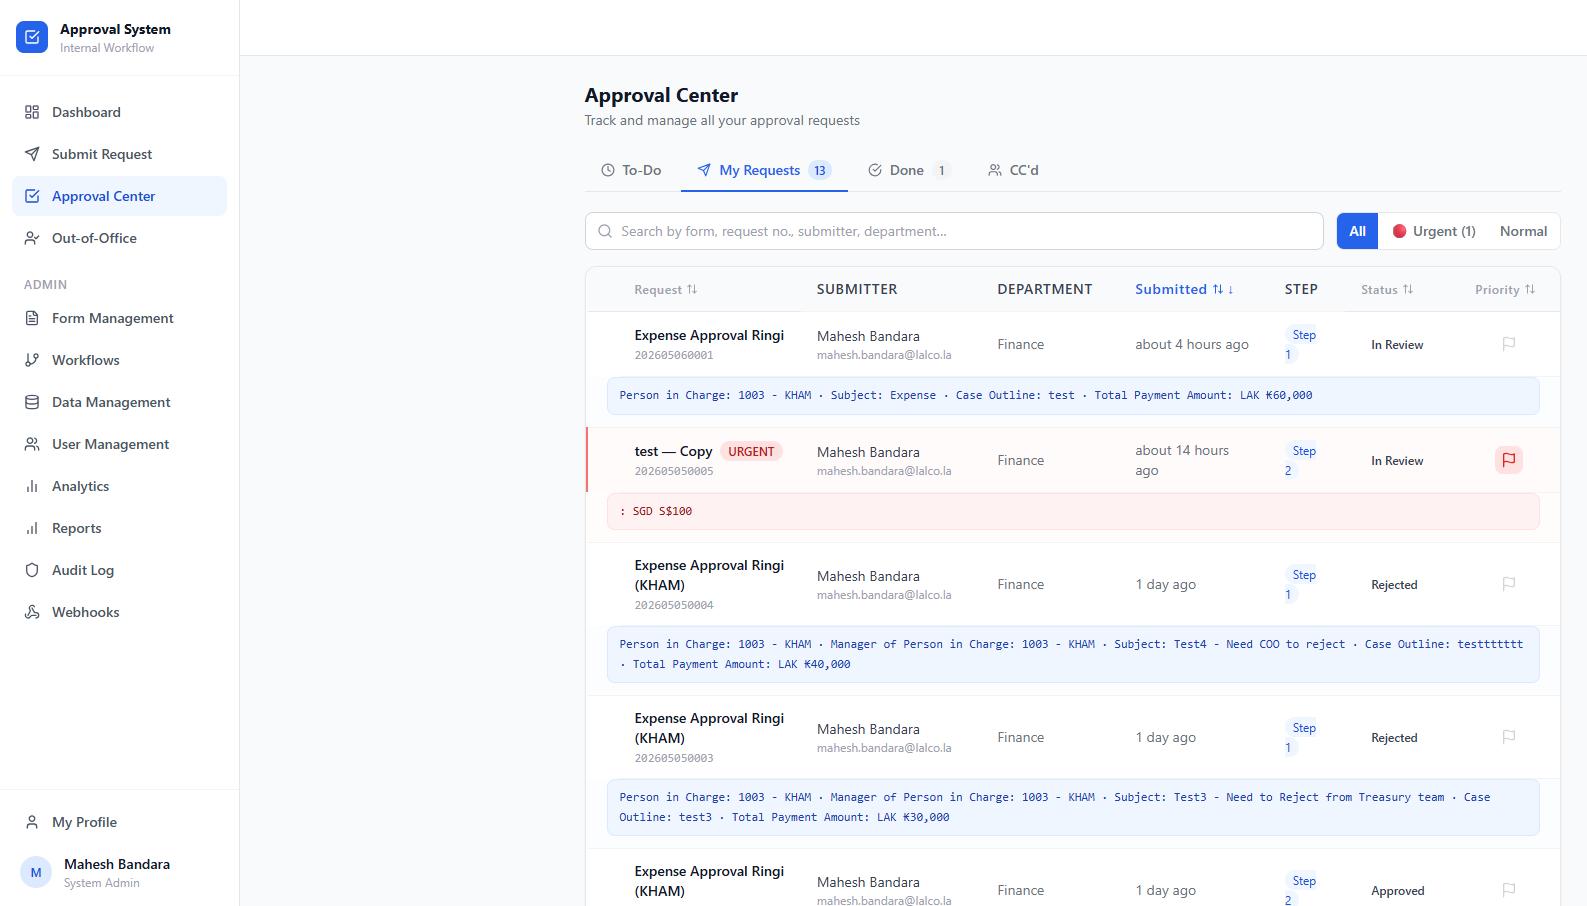Open Out-of-Office settings
The height and width of the screenshot is (906, 1587).
(119, 238)
